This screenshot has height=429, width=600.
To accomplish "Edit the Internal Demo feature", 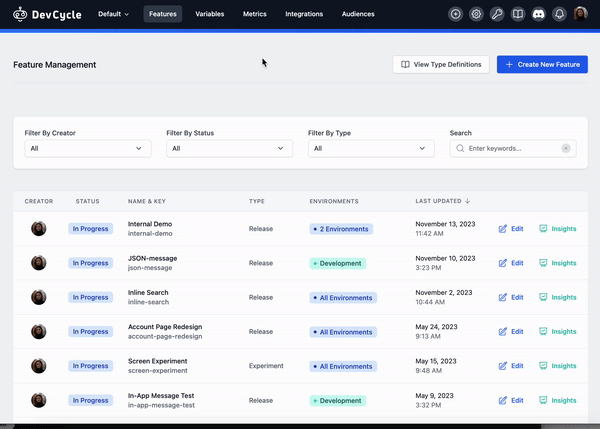I will coord(511,229).
